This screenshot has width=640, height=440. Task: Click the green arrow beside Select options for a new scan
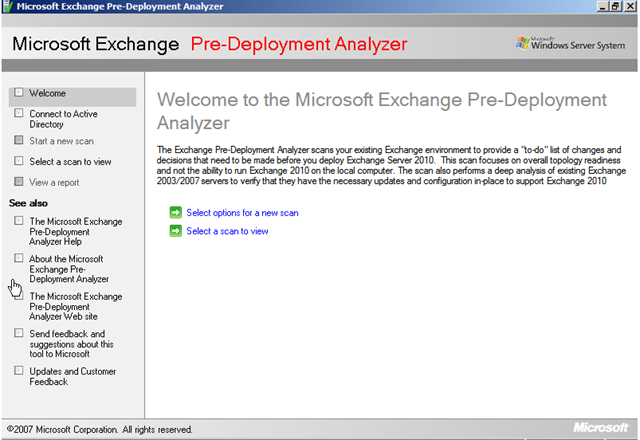point(176,213)
